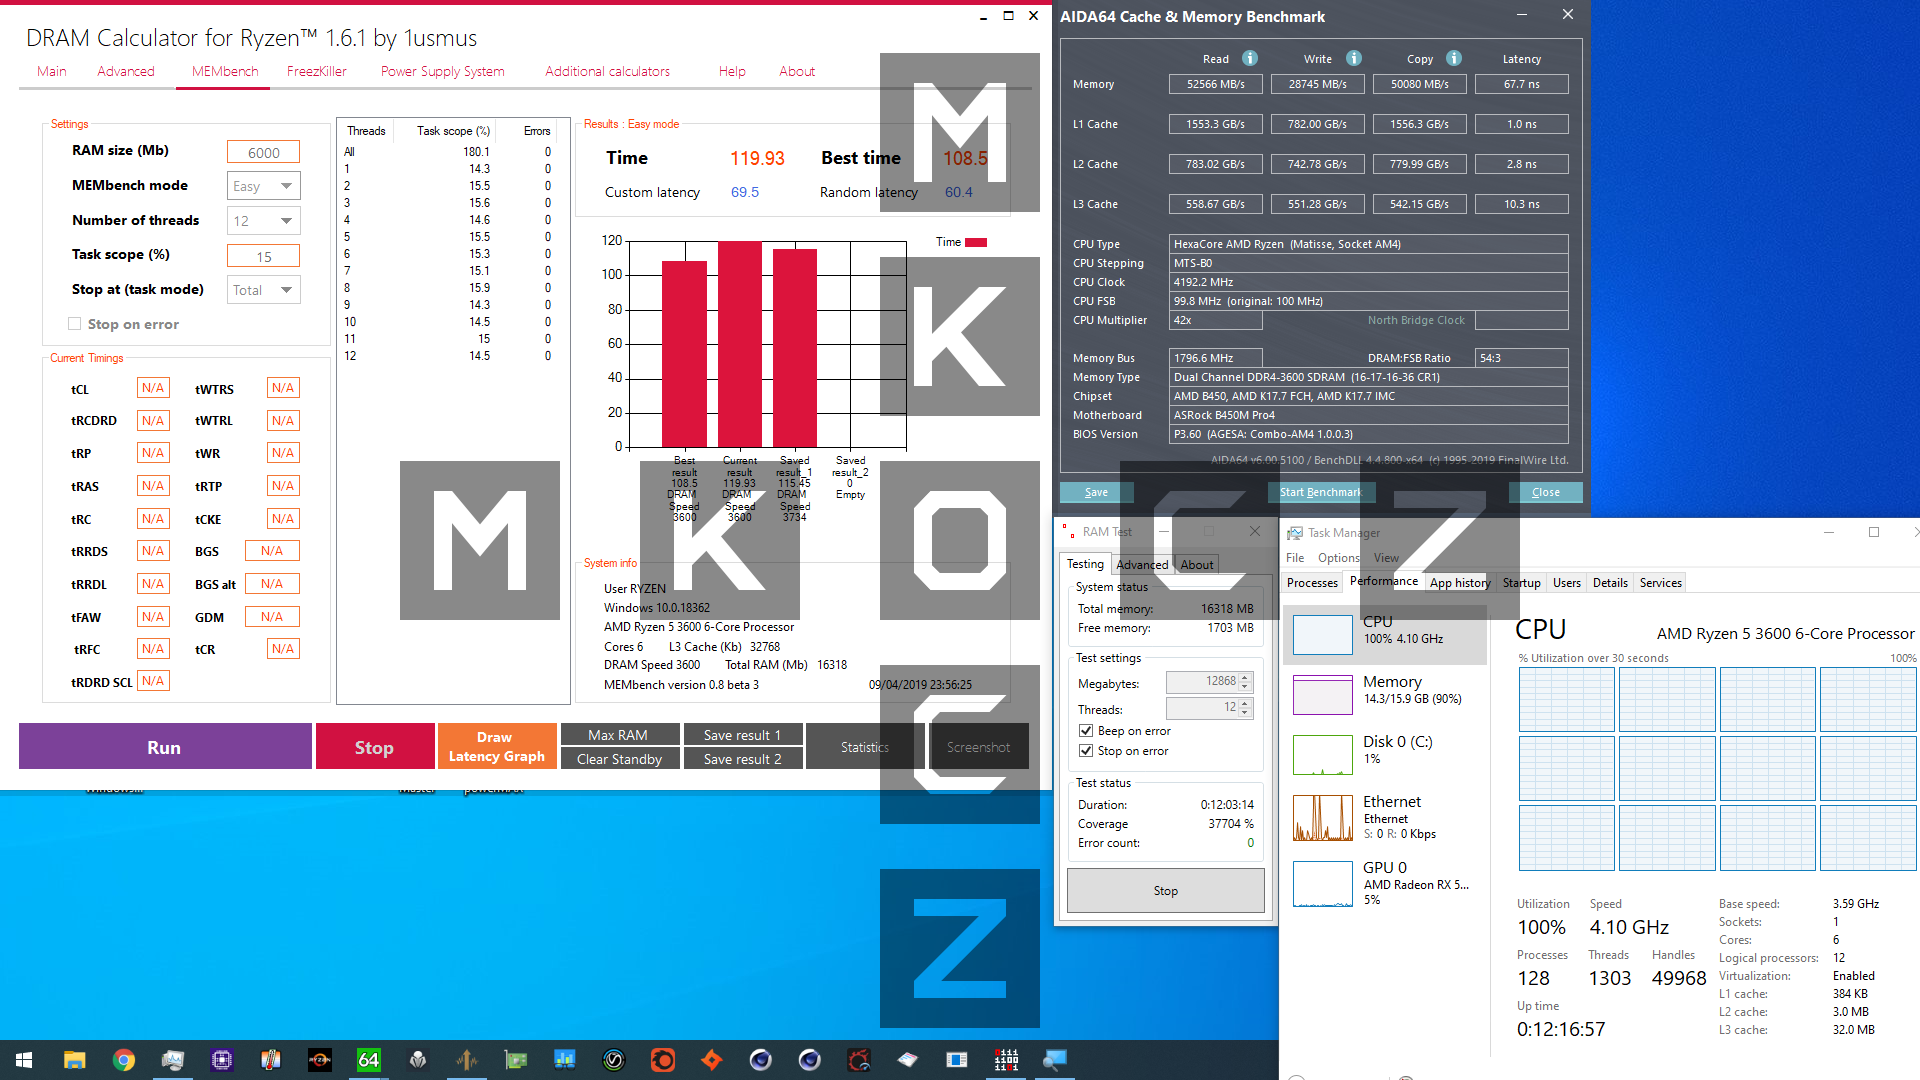1920x1080 pixels.
Task: Open the Advanced tab in DRAM Calculator
Action: [126, 71]
